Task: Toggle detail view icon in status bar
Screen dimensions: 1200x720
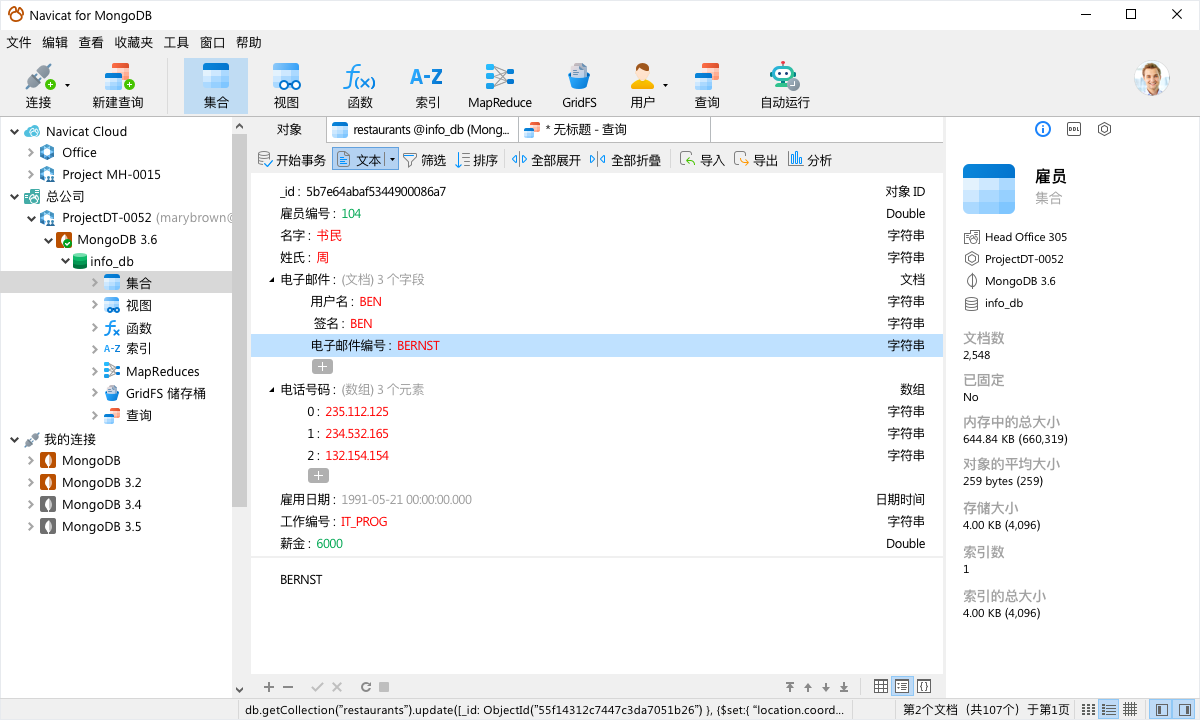Action: click(x=1108, y=709)
